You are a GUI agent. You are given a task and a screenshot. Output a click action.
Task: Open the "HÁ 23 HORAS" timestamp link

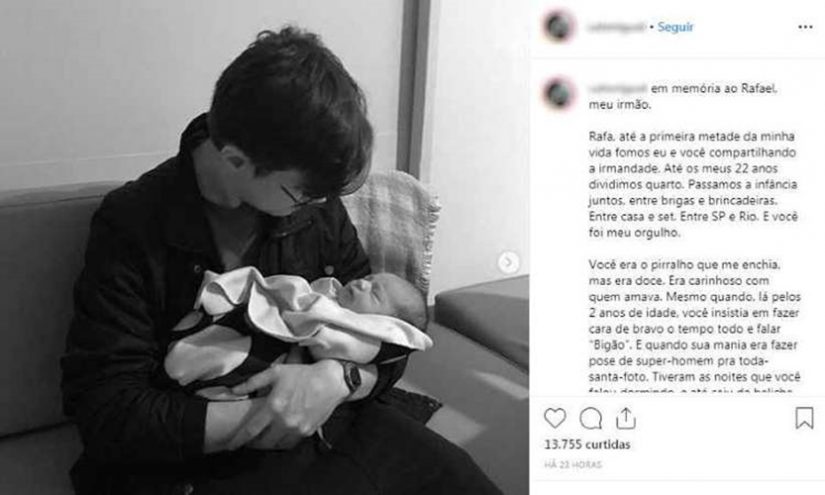pos(573,464)
